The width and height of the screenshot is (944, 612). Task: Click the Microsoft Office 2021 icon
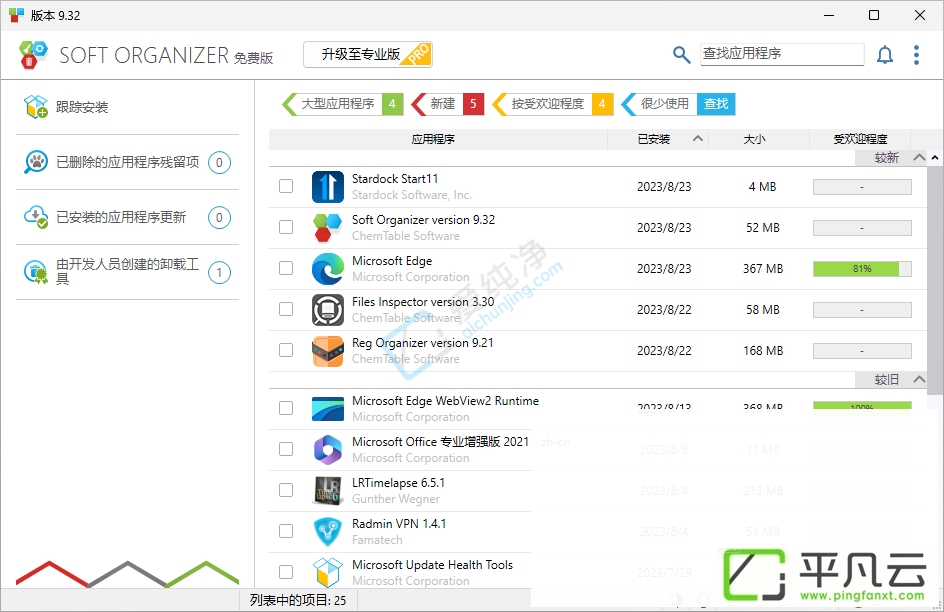point(328,450)
